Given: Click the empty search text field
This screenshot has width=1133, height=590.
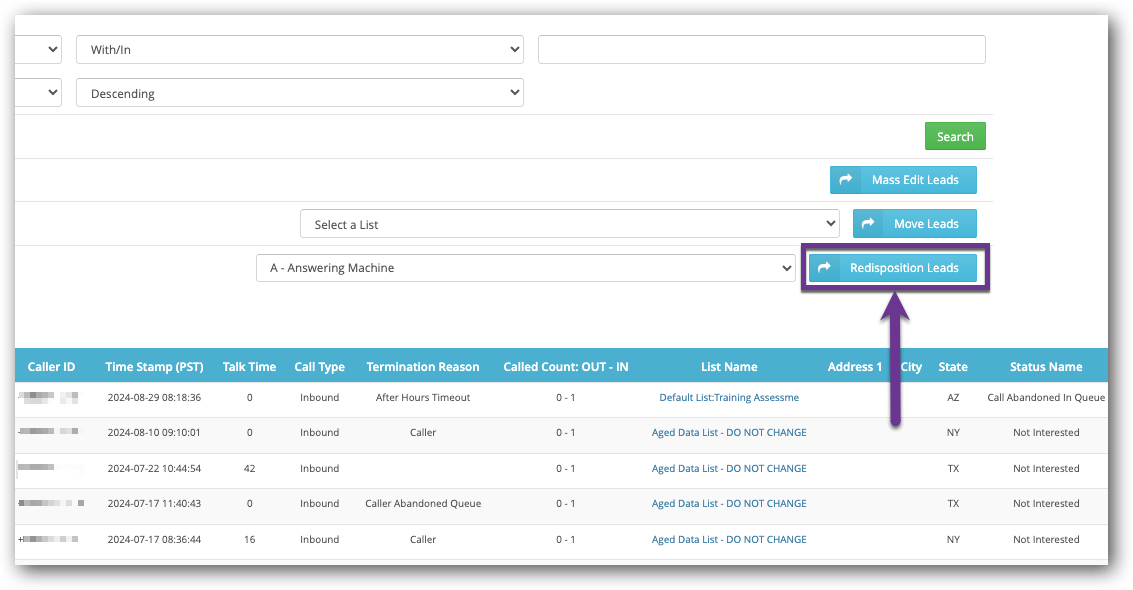Looking at the screenshot, I should (x=761, y=49).
